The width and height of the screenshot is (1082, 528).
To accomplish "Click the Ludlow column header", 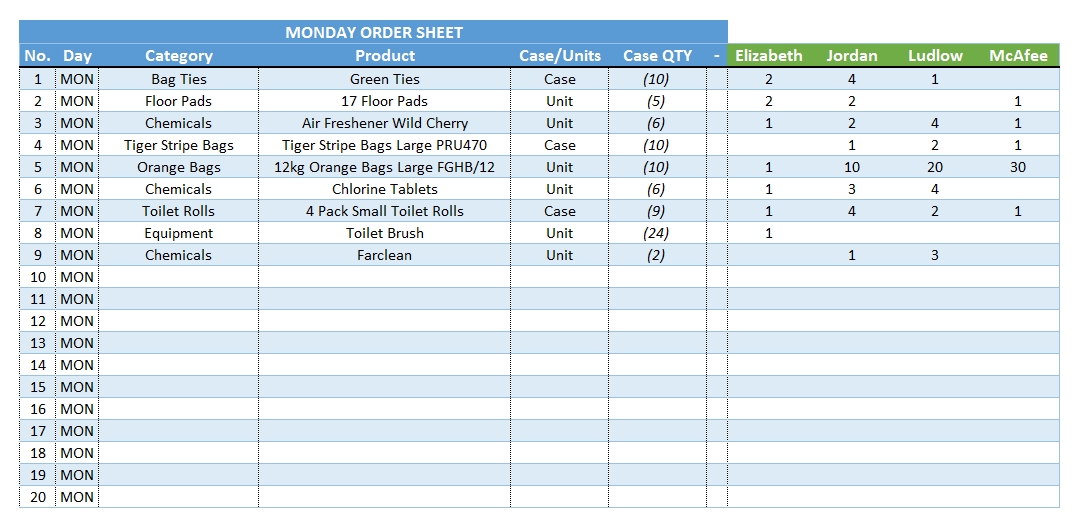I will [x=935, y=56].
